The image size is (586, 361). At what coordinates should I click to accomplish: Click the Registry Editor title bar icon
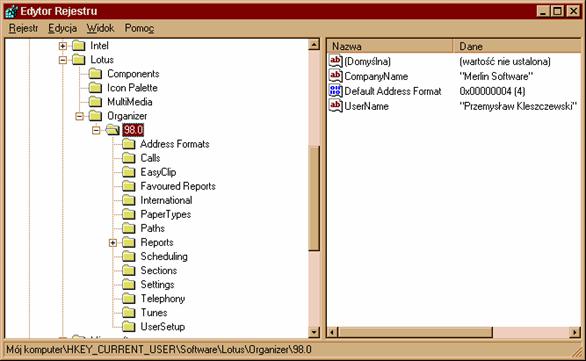11,11
